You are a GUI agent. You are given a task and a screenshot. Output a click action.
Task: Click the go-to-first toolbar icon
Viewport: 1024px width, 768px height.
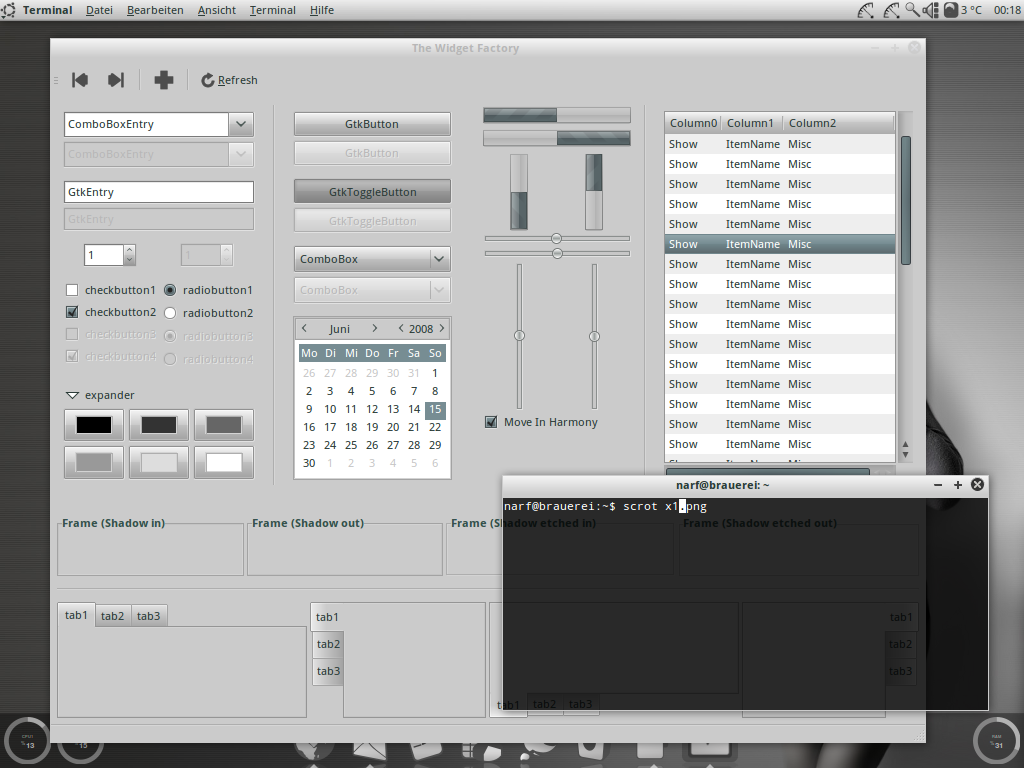[x=80, y=80]
